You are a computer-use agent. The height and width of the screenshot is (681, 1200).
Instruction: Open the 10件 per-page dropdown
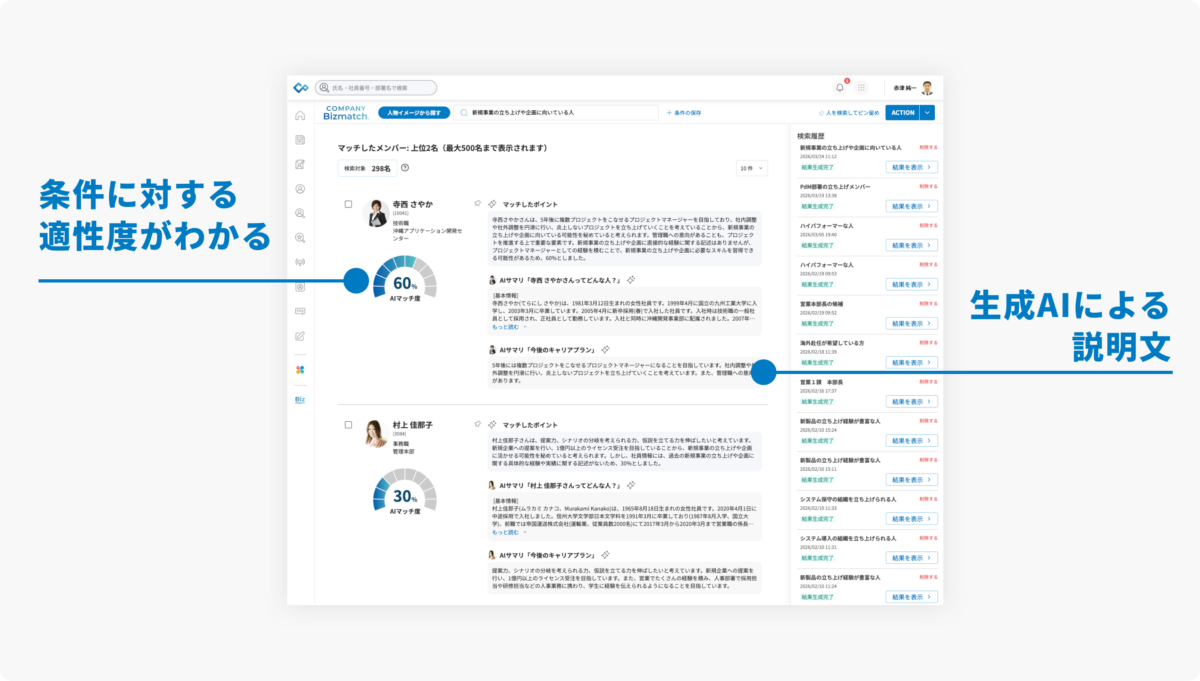tap(752, 168)
